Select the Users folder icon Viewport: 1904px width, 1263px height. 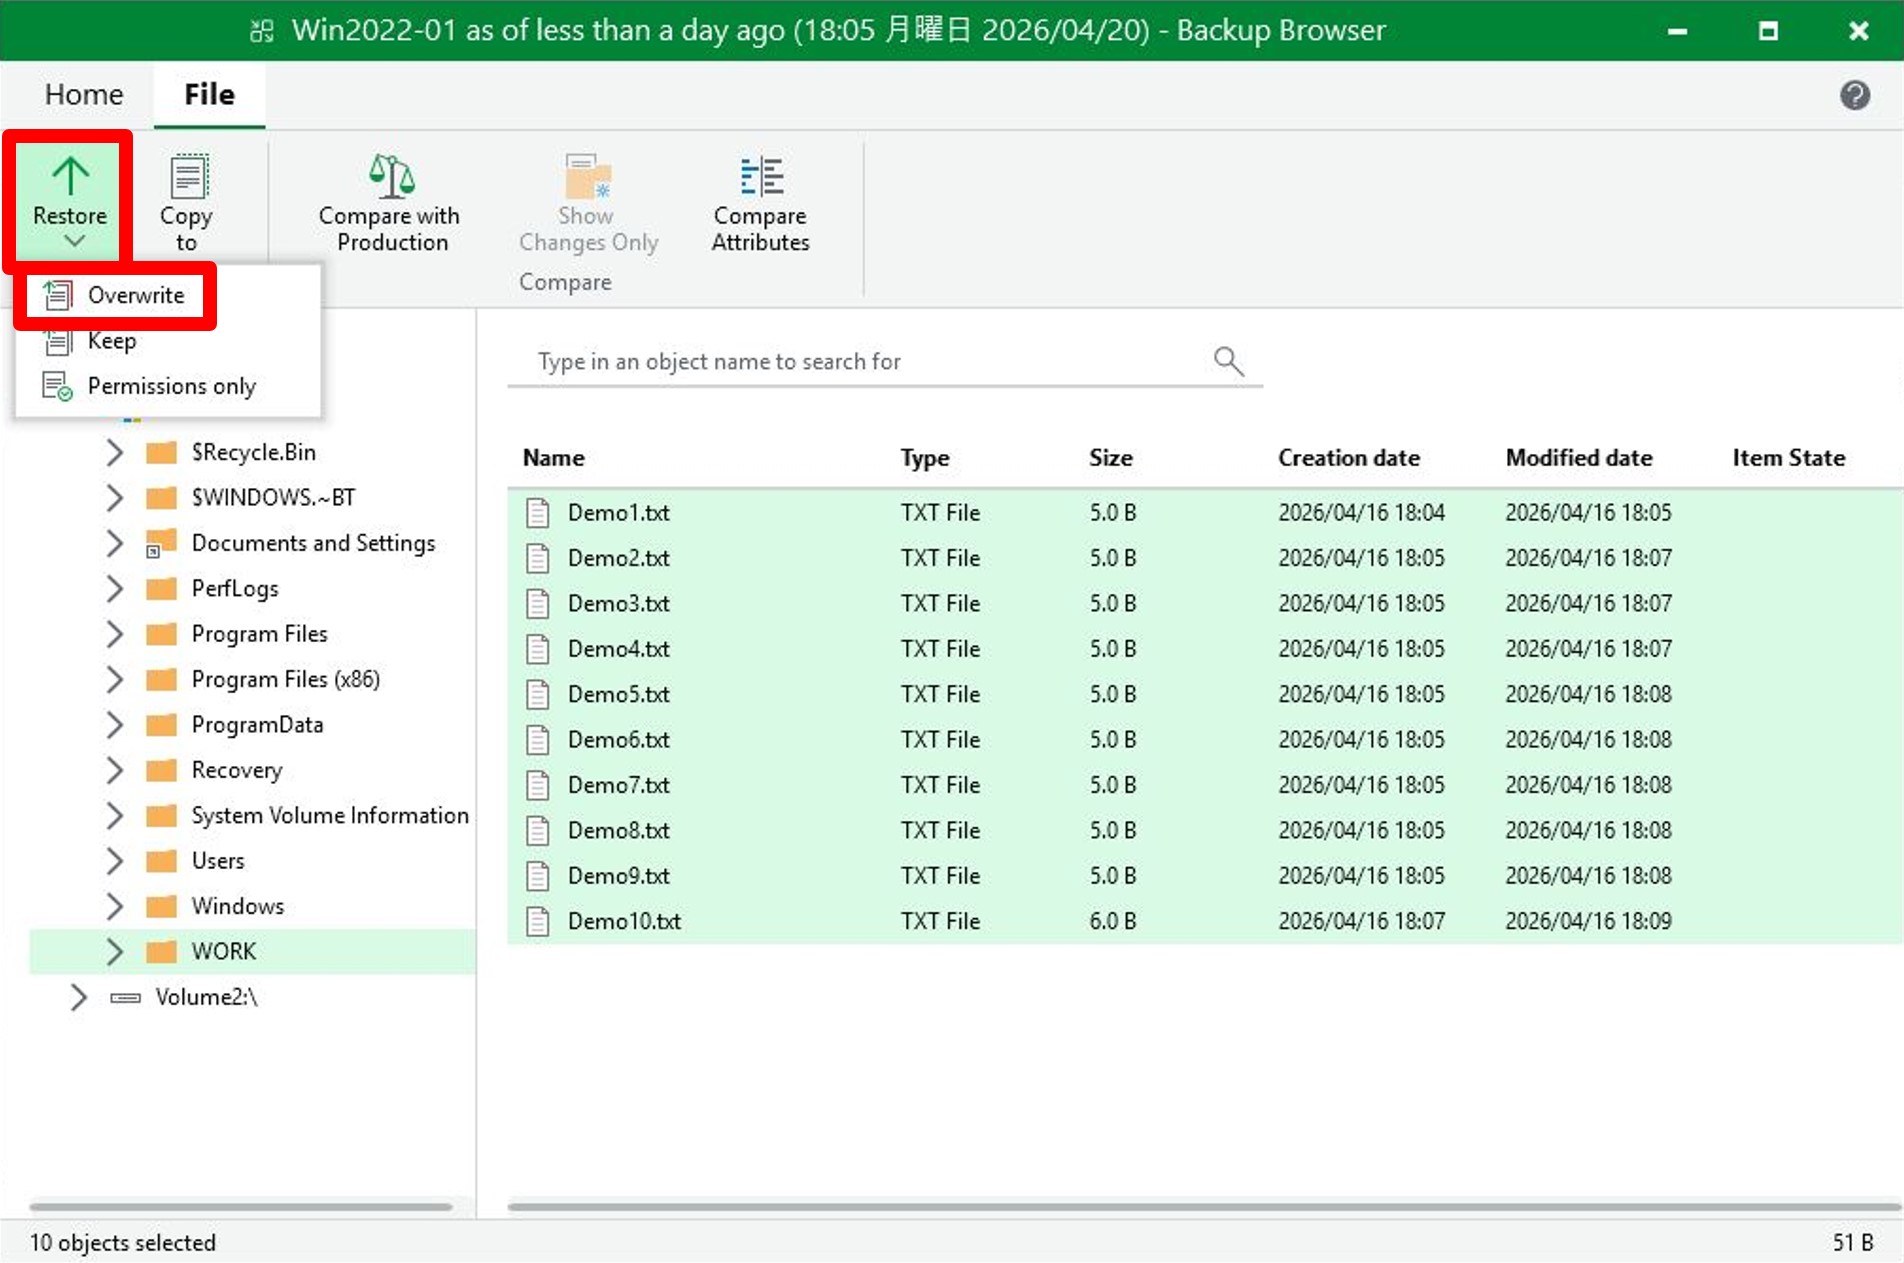(x=161, y=860)
